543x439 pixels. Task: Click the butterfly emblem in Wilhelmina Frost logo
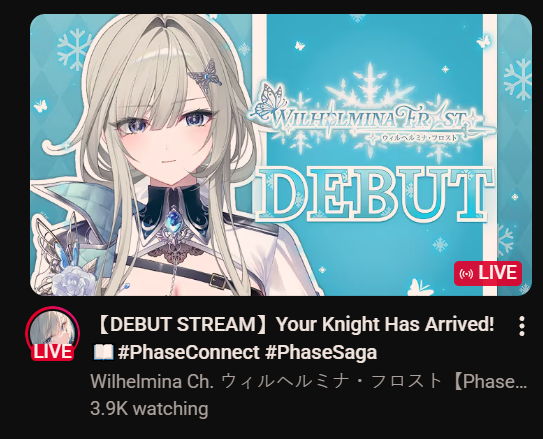pos(271,101)
